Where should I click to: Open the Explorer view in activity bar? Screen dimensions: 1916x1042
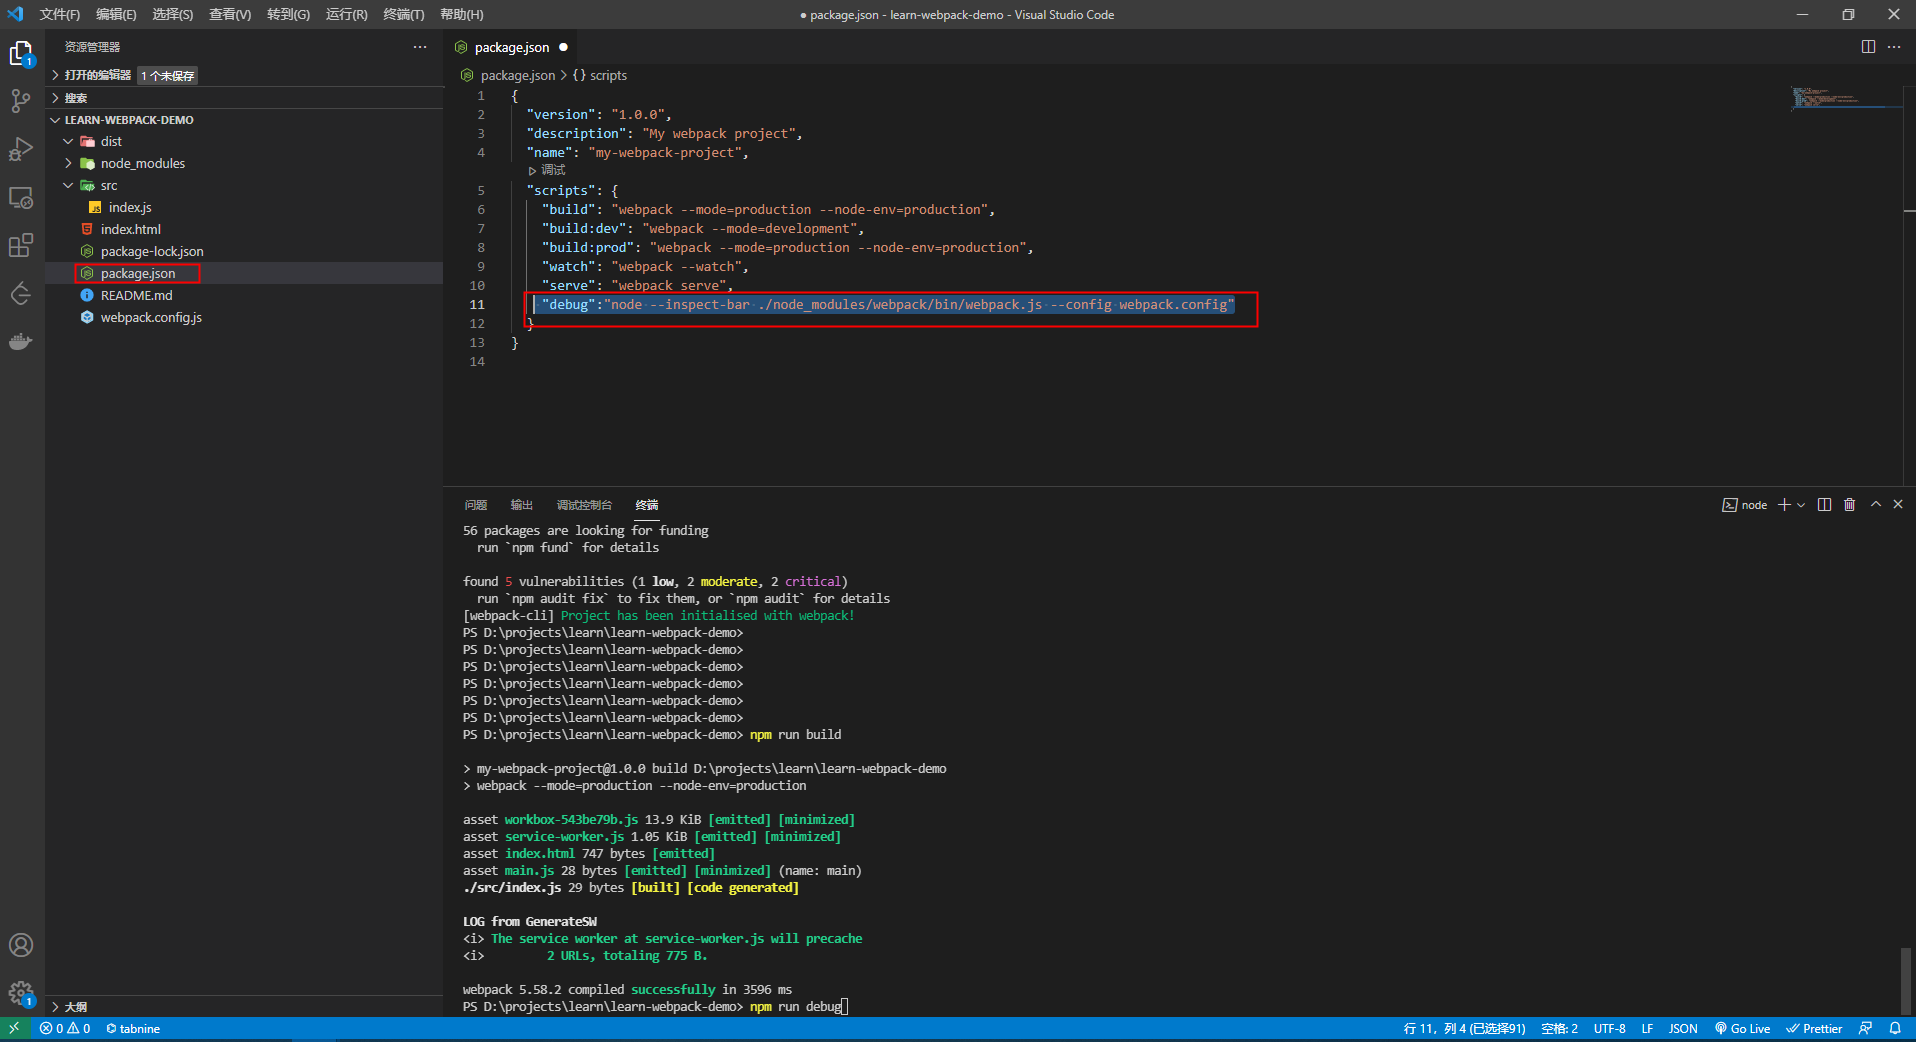(21, 53)
